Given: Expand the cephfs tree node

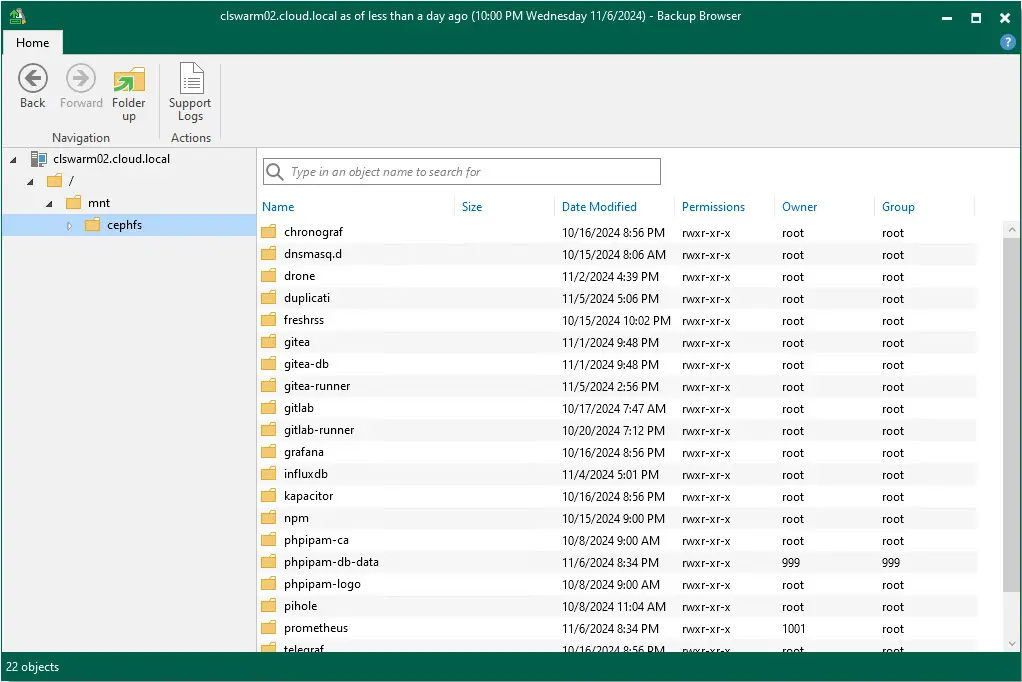Looking at the screenshot, I should pos(69,226).
